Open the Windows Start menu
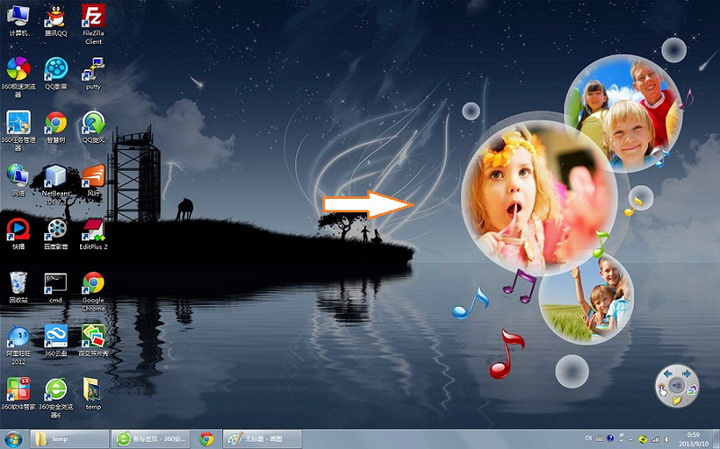The height and width of the screenshot is (449, 720). click(13, 438)
